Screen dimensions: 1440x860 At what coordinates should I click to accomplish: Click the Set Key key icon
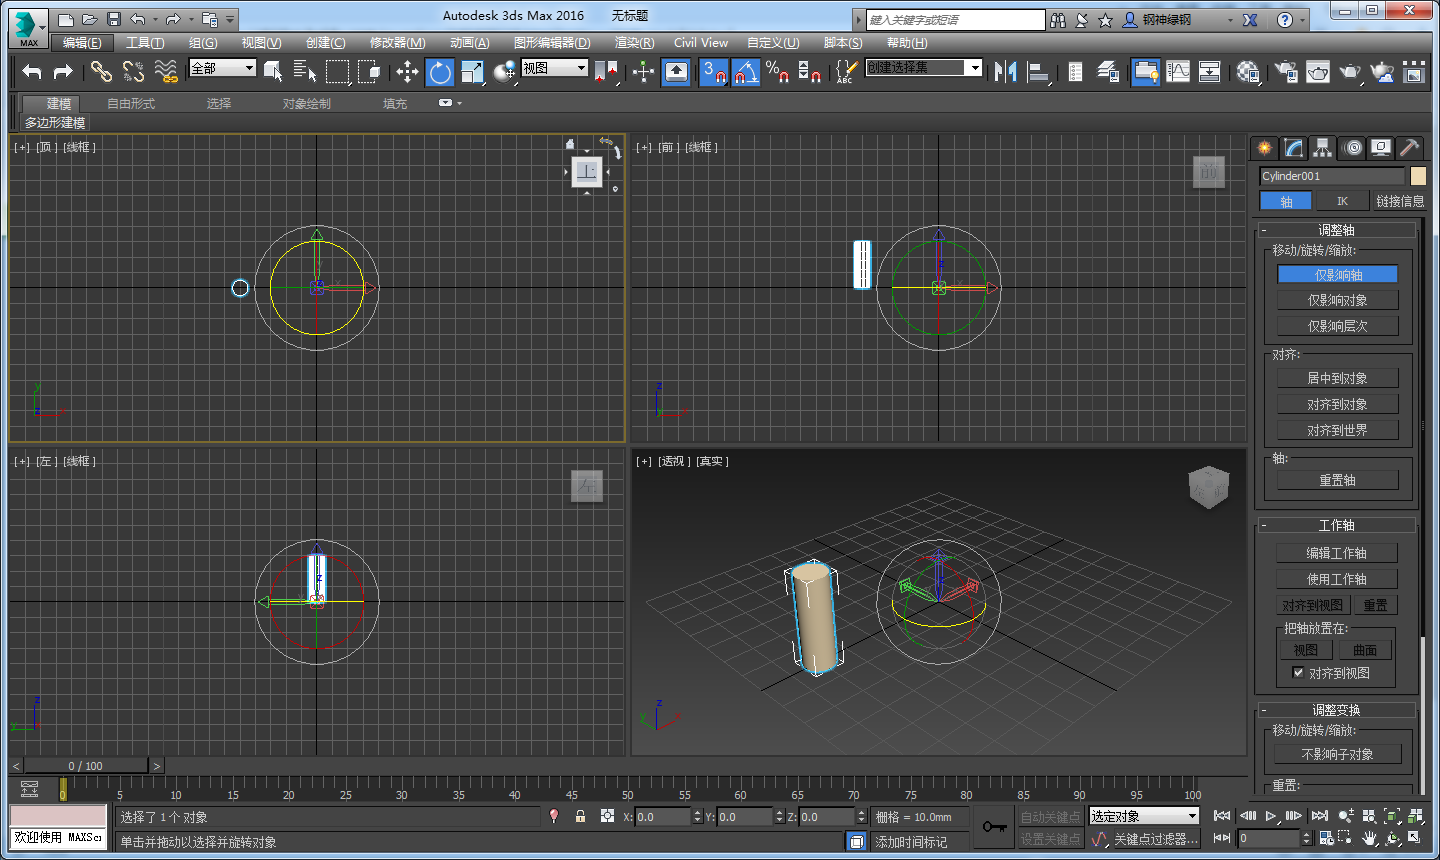coord(994,827)
